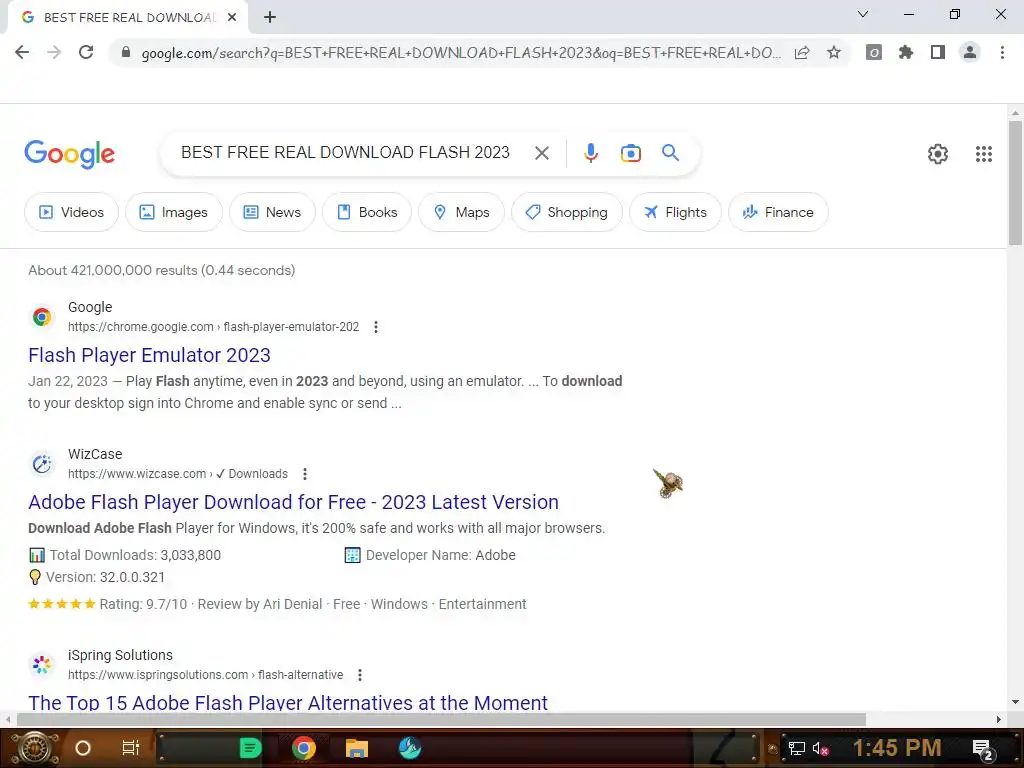Image resolution: width=1024 pixels, height=768 pixels.
Task: Click the WizCase site favicon
Action: click(x=42, y=464)
